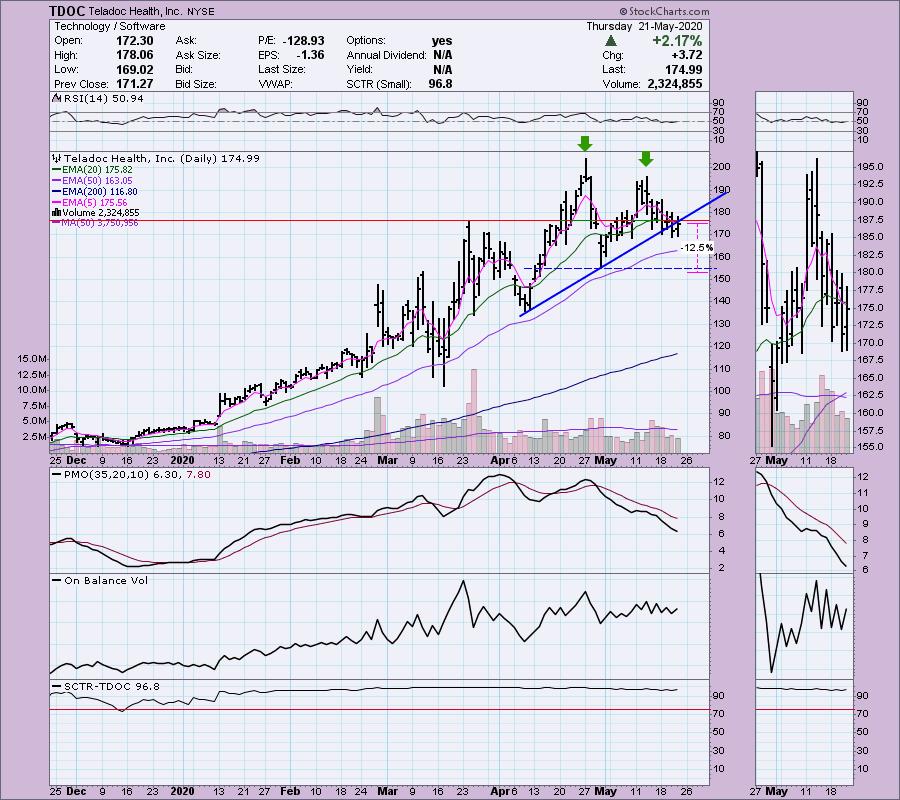Click the 'Yield:' label
Viewport: 900px width, 800px height.
pos(359,69)
